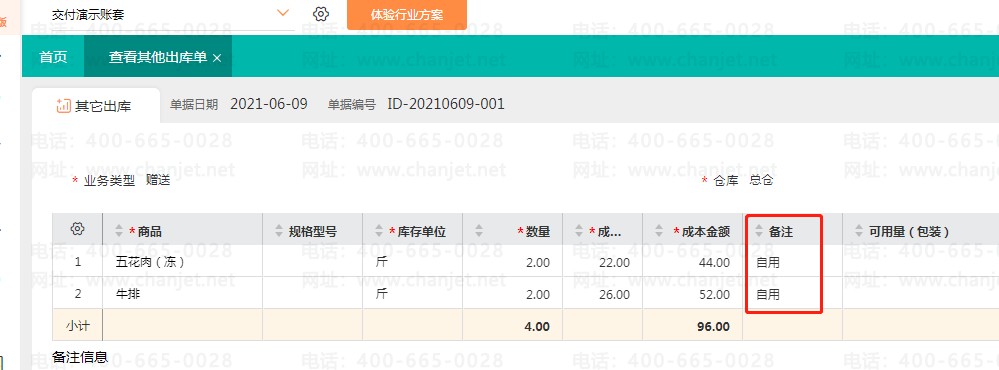This screenshot has height=370, width=999.
Task: Select the 查看其他出库单 tab
Action: (157, 57)
